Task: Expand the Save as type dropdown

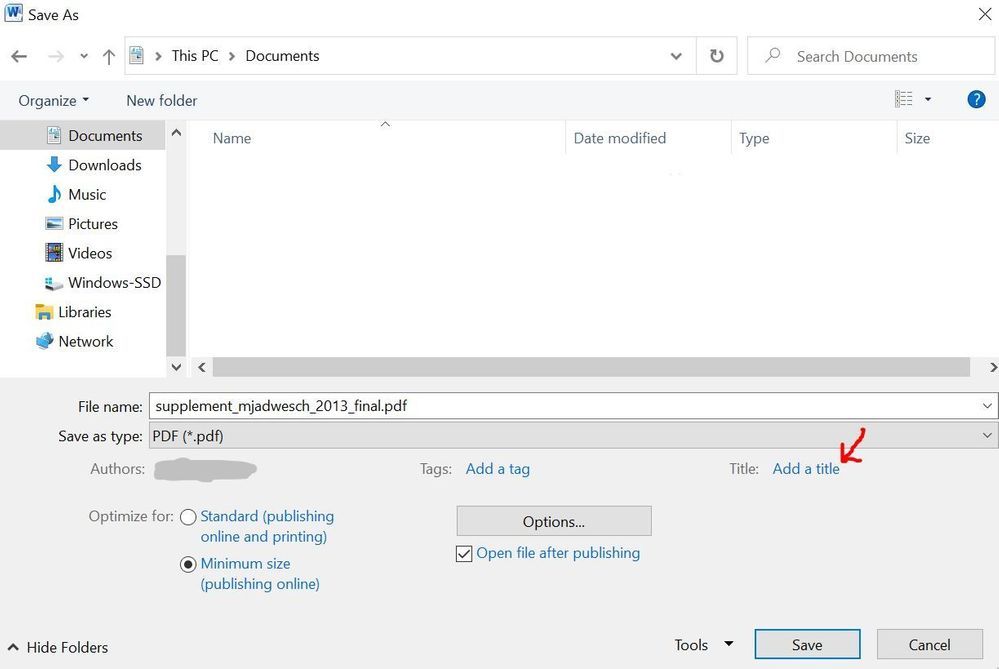Action: (987, 435)
